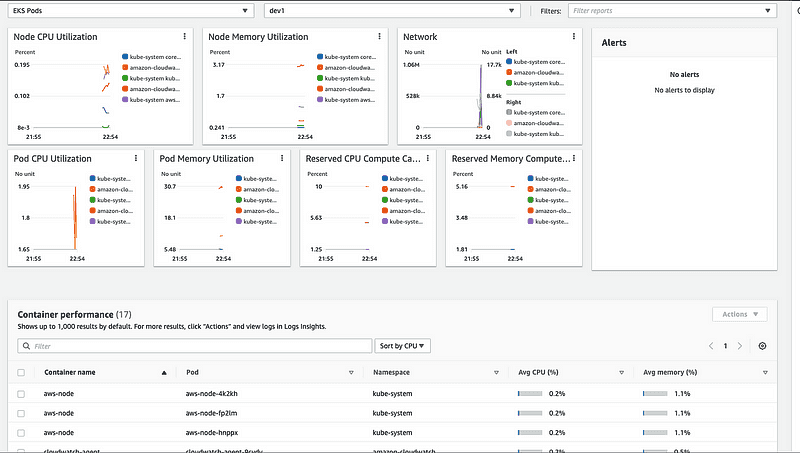Open the EKS Pods resource dropdown
The height and width of the screenshot is (453, 800).
[x=131, y=10]
